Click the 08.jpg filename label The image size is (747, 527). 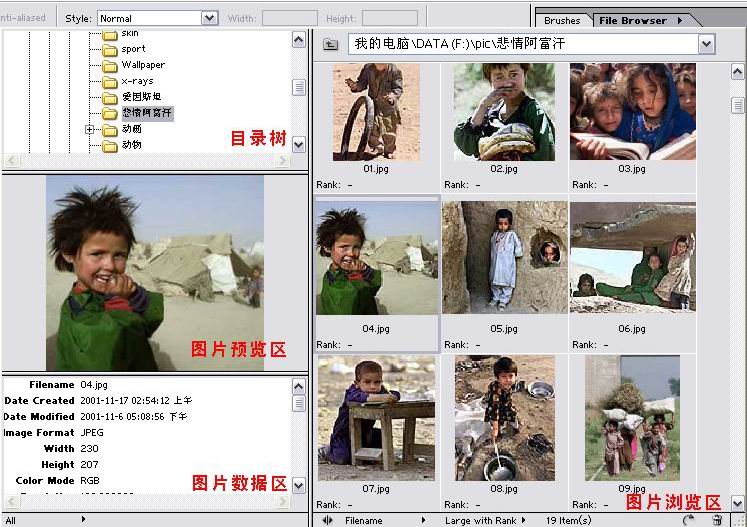504,489
